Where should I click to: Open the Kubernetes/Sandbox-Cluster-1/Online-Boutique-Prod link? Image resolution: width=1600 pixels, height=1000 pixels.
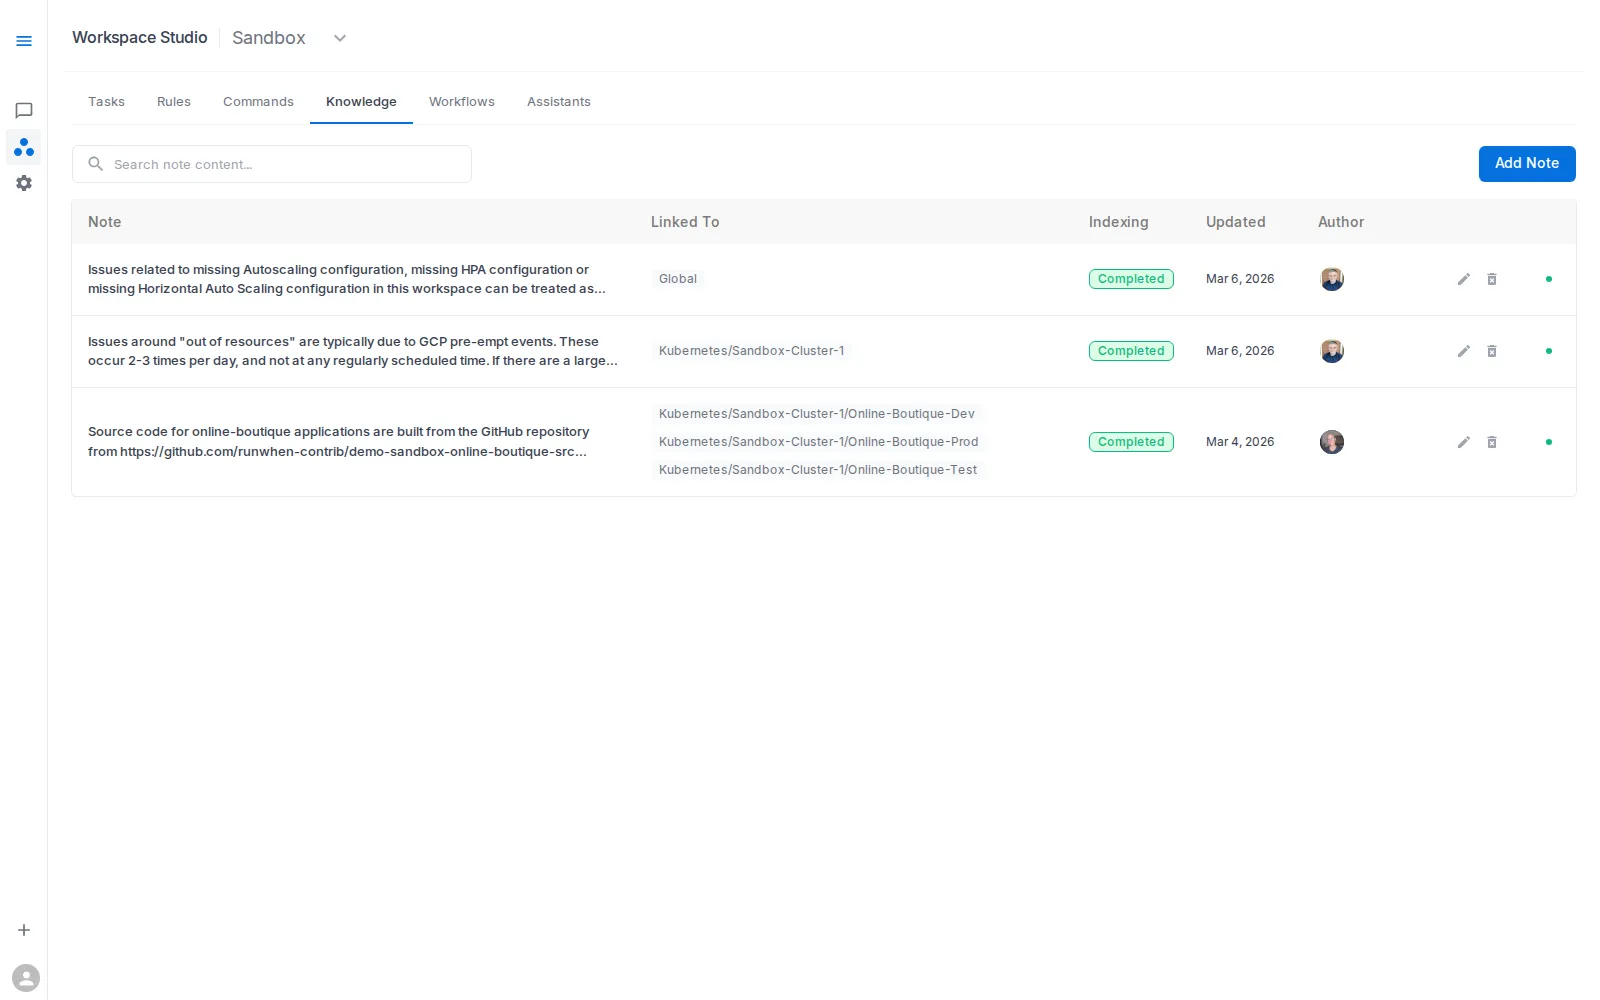818,441
